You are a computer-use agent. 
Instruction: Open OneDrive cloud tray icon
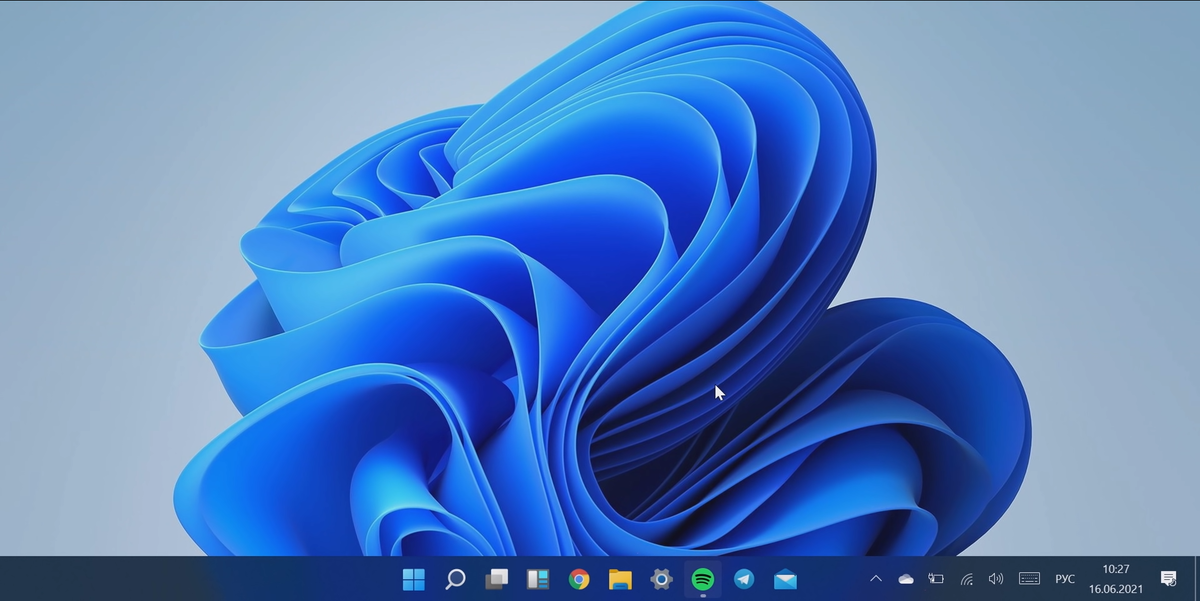[906, 579]
